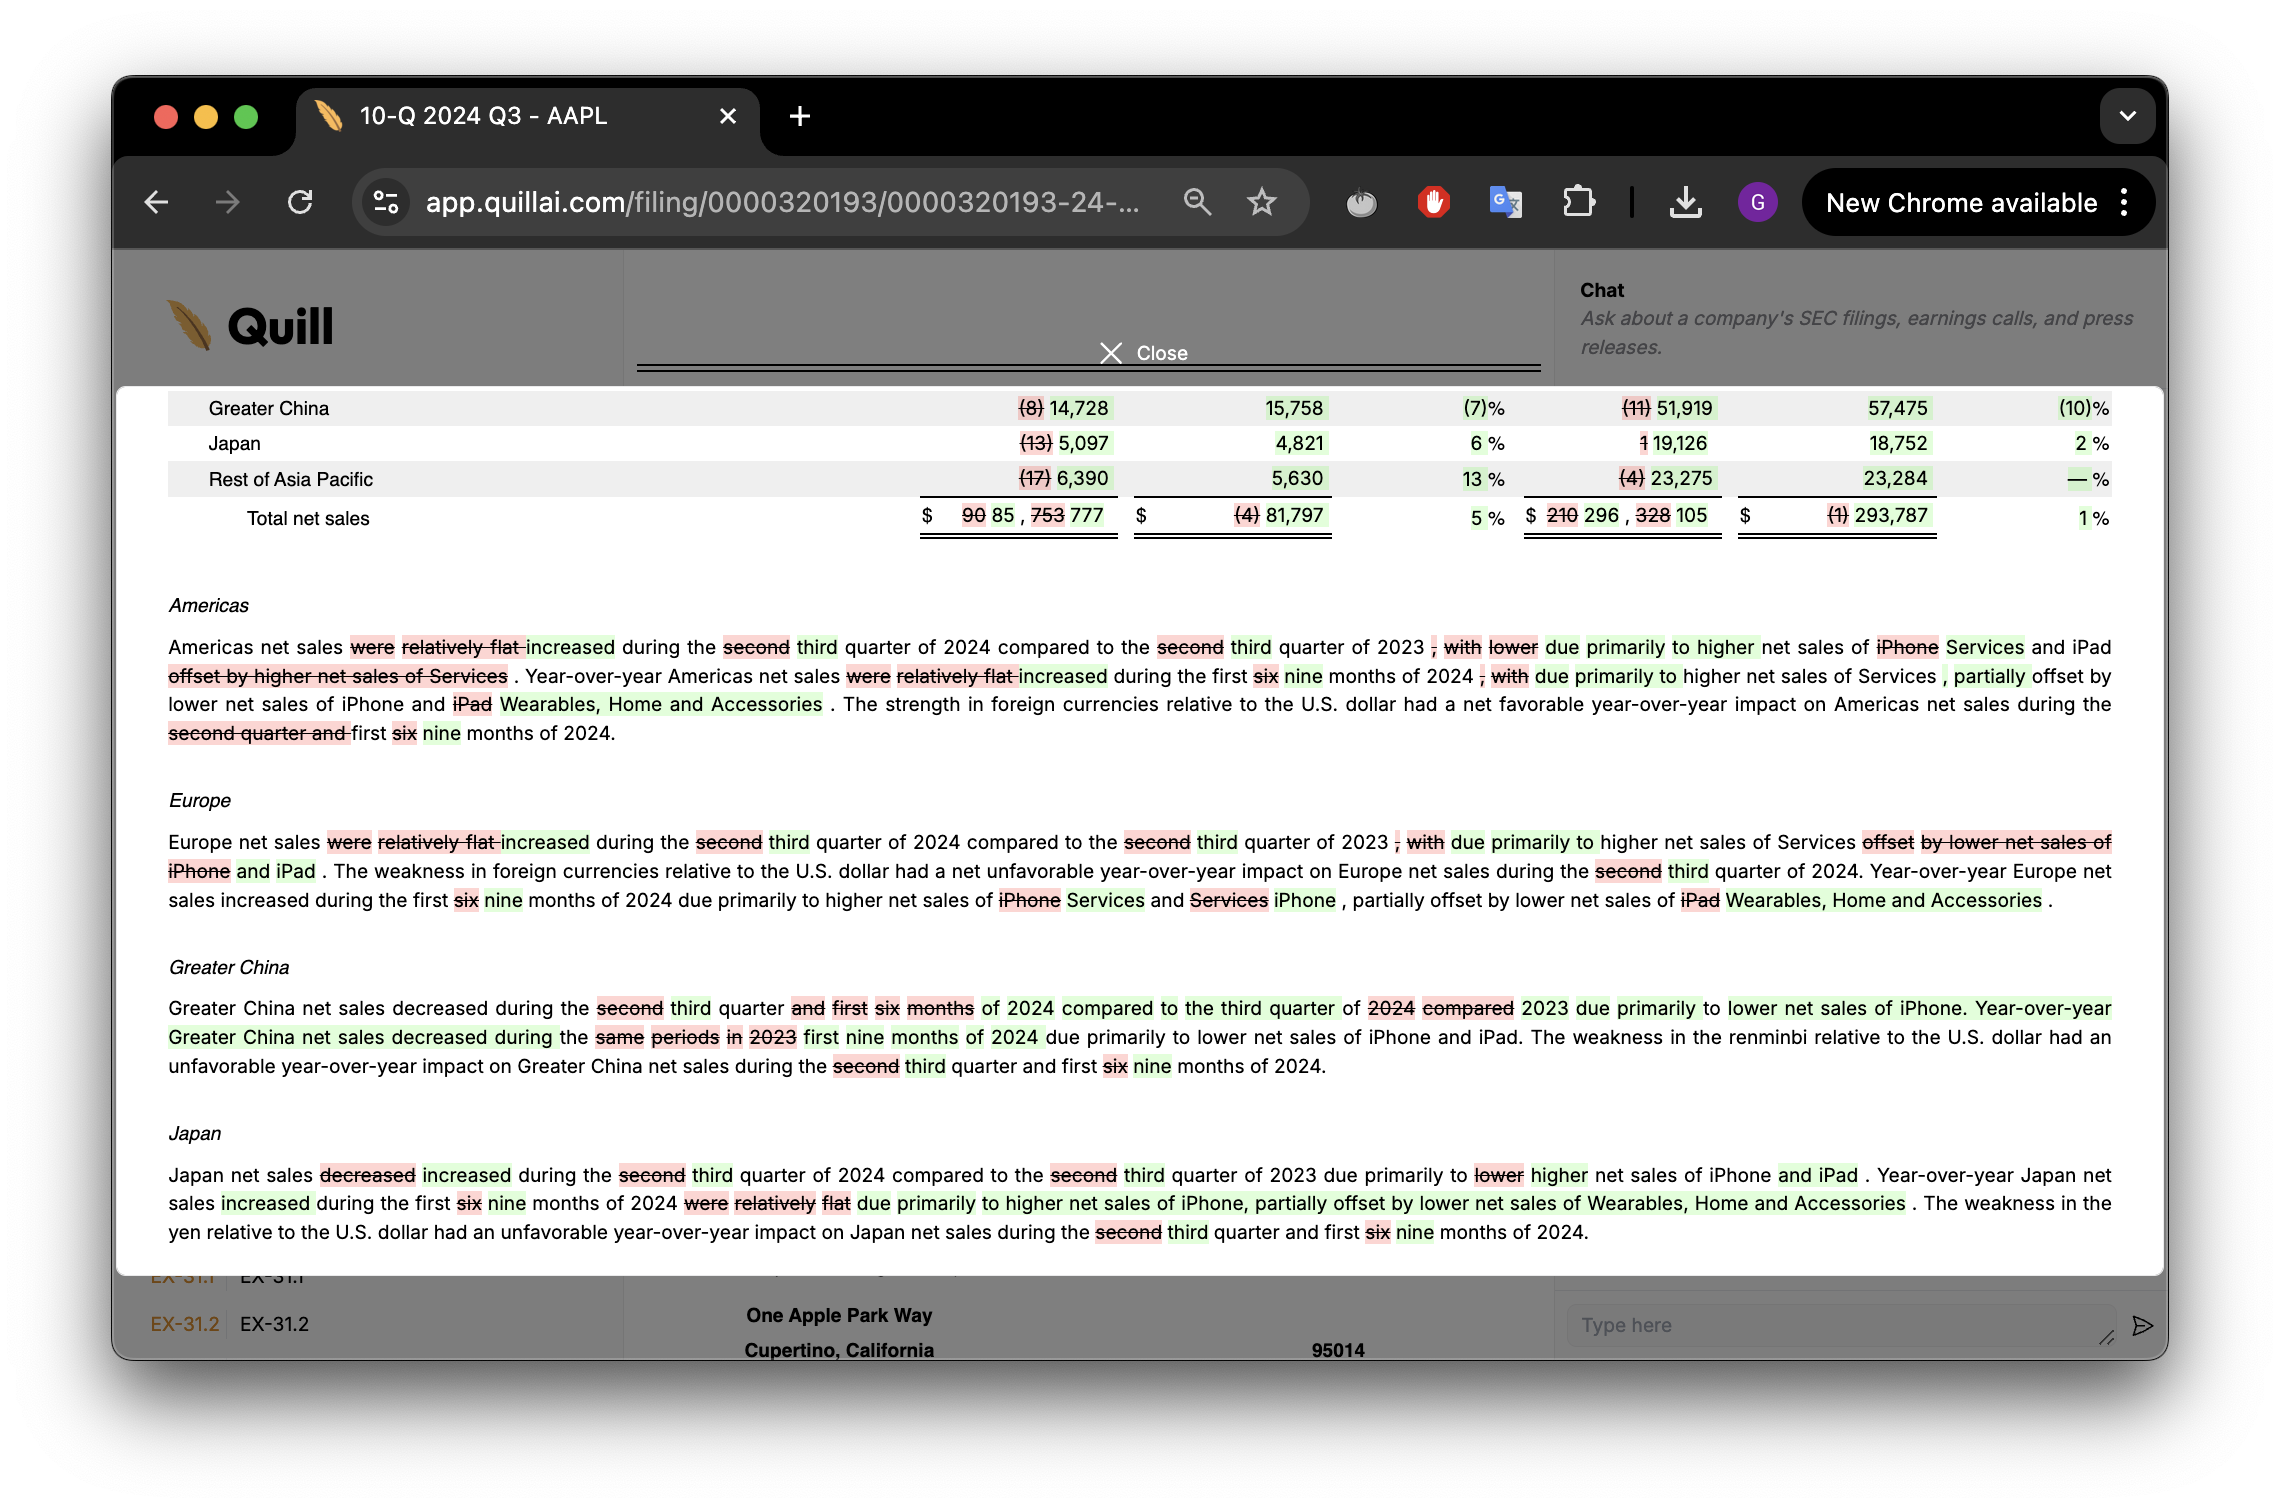Click the New Chrome available button
Image resolution: width=2280 pixels, height=1508 pixels.
pyautogui.click(x=1961, y=203)
